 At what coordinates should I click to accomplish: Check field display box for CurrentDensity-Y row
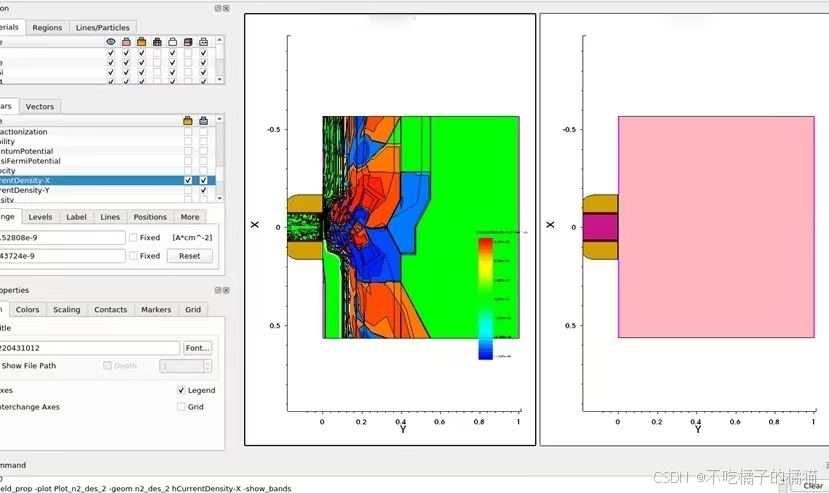pyautogui.click(x=188, y=190)
